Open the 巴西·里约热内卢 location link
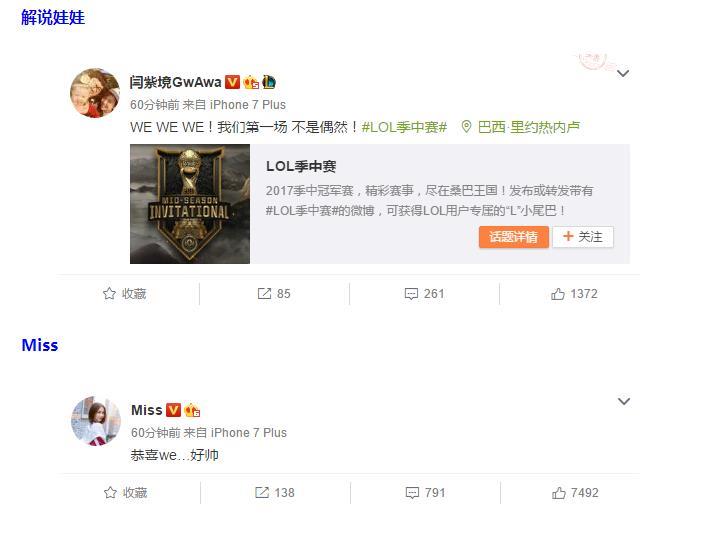Image resolution: width=707 pixels, height=535 pixels. tap(528, 127)
